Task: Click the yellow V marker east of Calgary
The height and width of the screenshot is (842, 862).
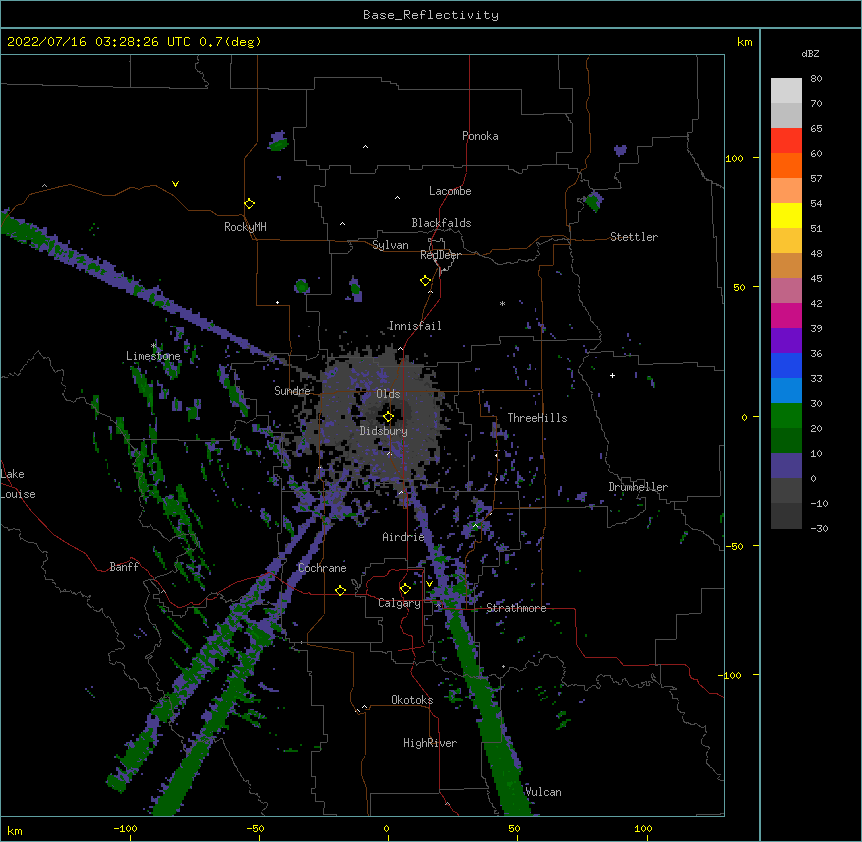Action: 429,584
